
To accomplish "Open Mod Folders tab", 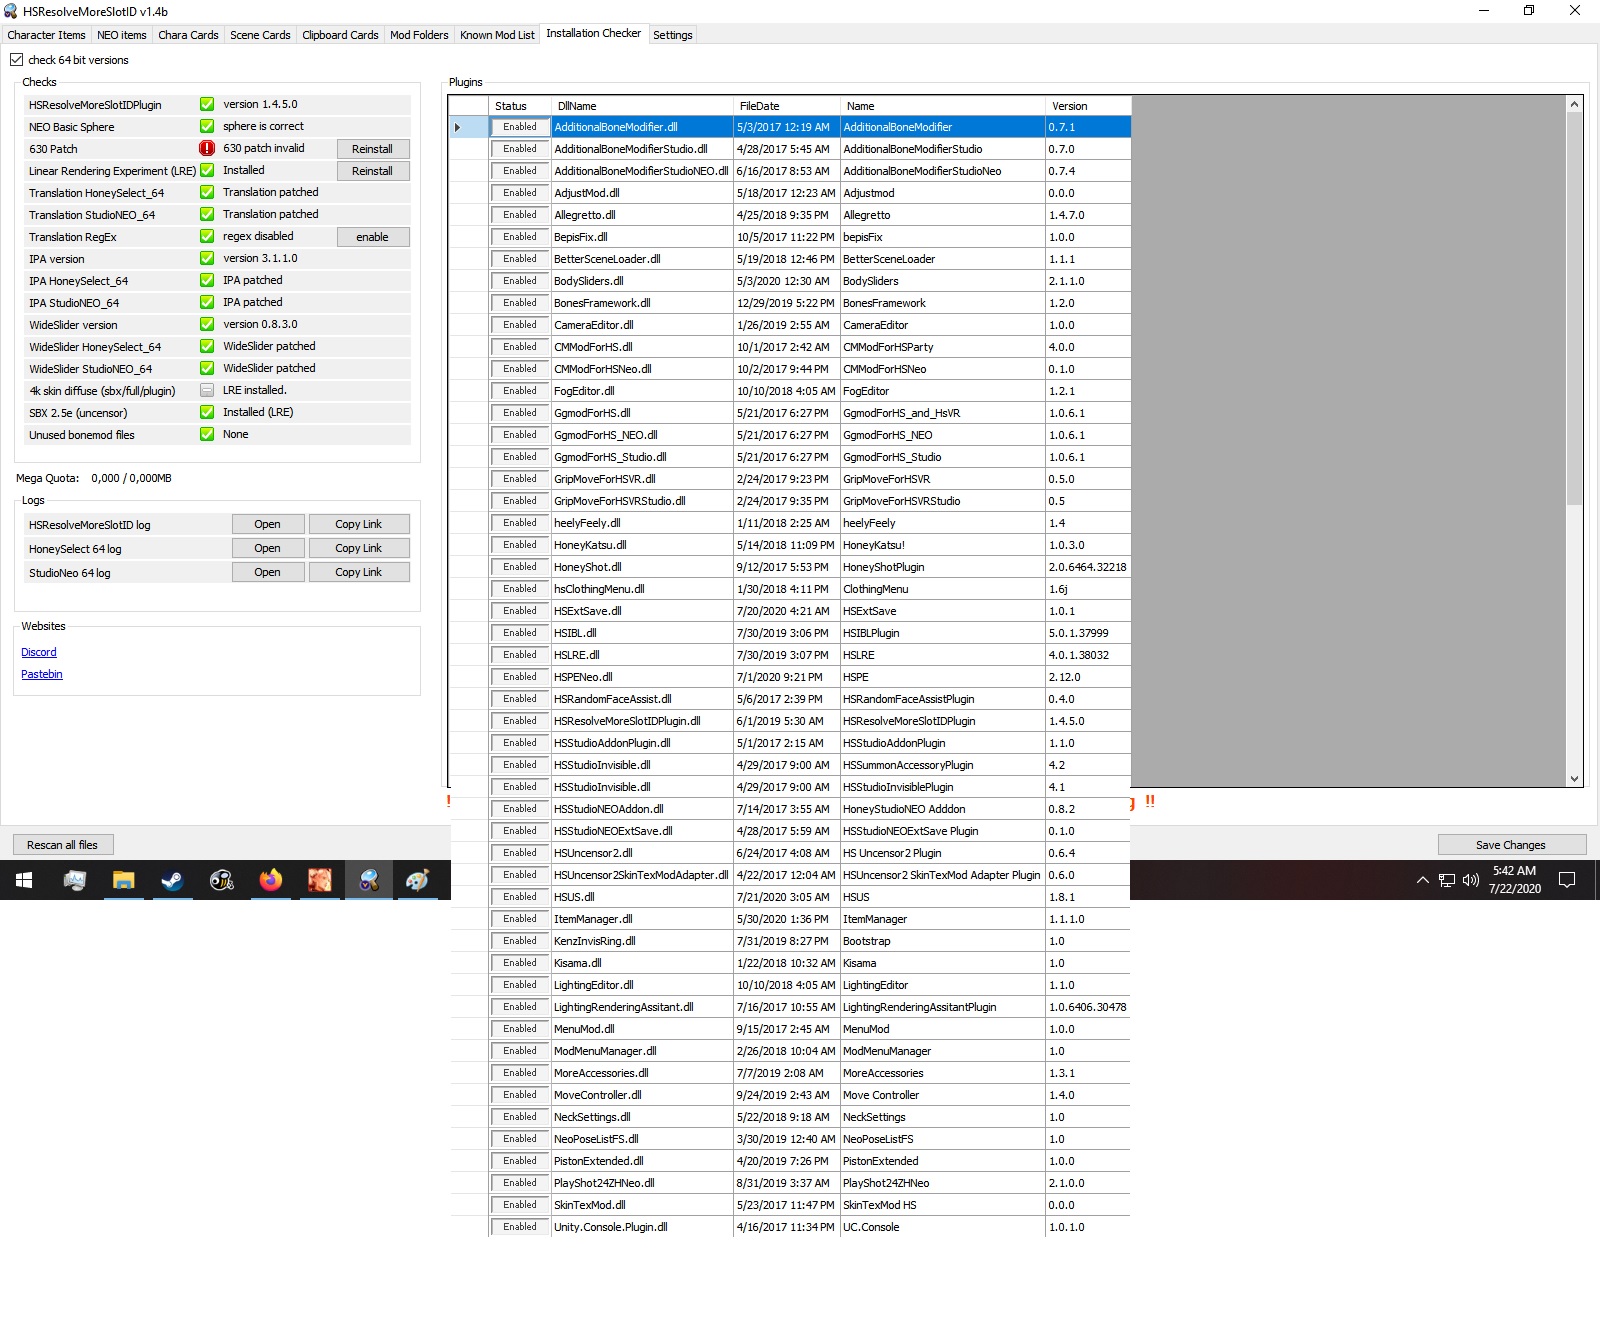I will (419, 35).
